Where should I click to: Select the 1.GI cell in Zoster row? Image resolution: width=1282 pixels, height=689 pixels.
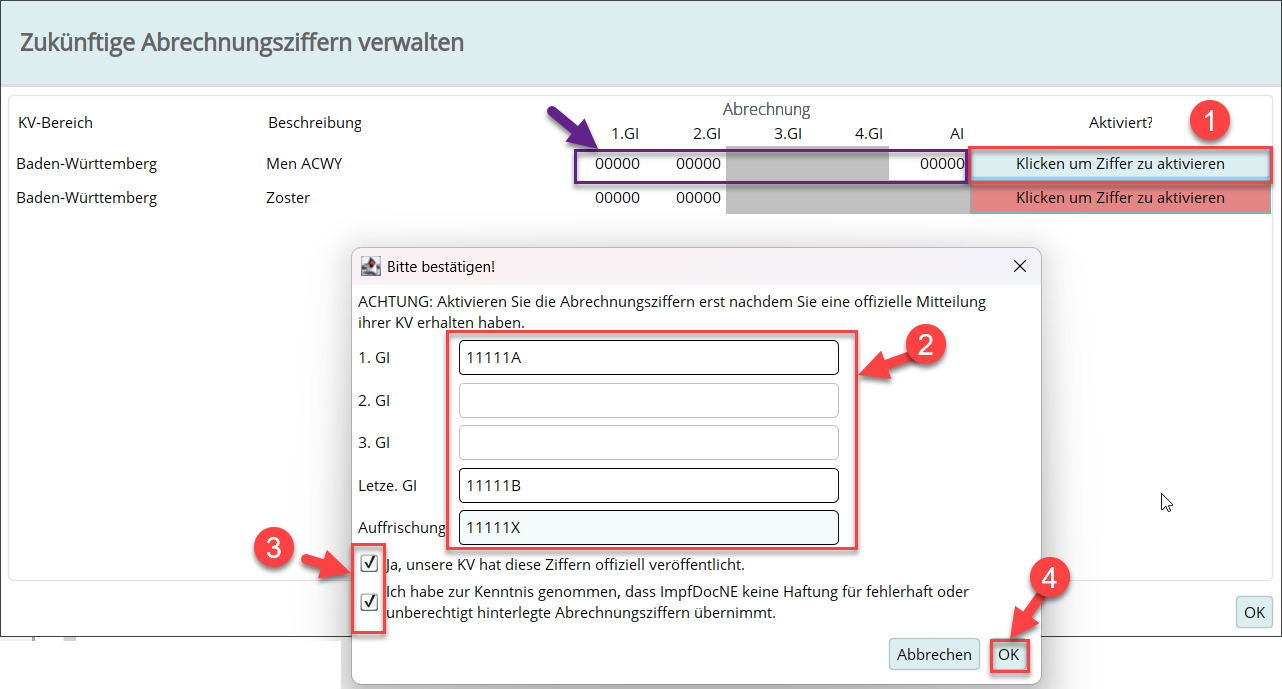[x=617, y=198]
